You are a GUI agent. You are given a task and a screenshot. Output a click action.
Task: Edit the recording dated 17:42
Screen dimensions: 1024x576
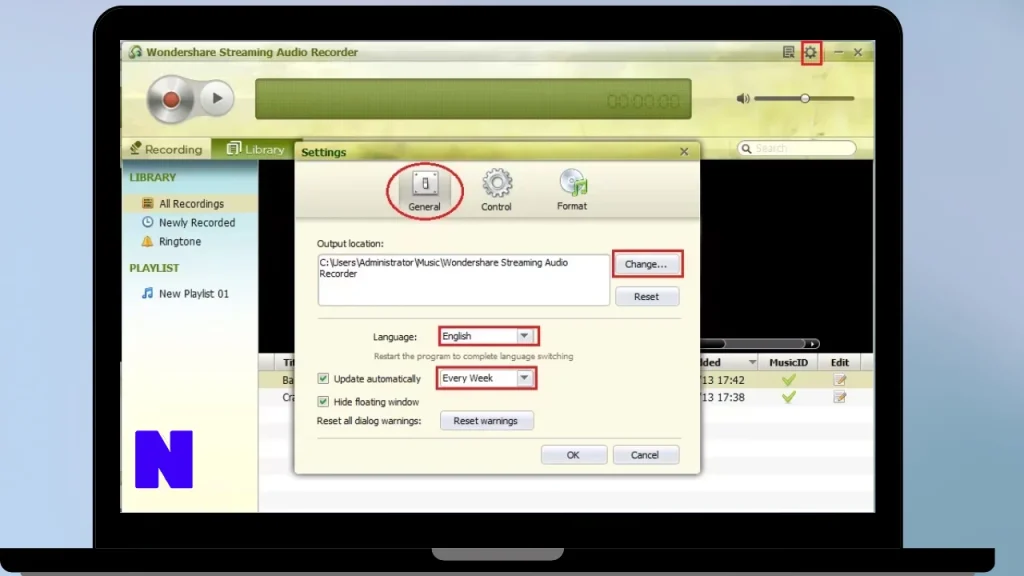tap(840, 380)
